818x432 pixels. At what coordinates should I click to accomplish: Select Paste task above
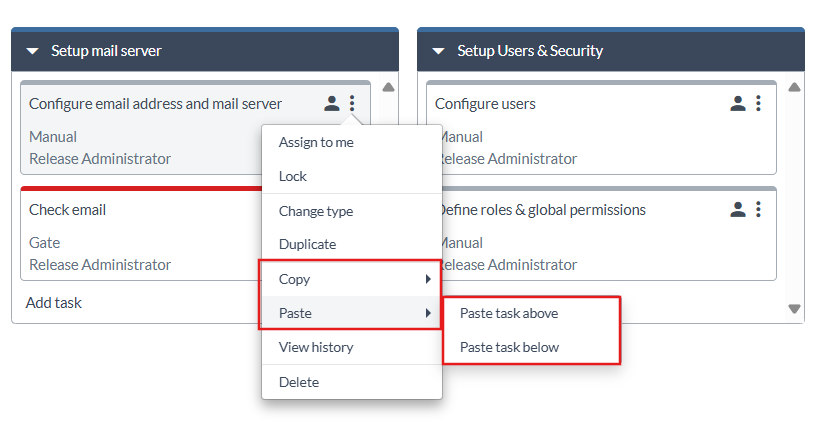point(509,313)
